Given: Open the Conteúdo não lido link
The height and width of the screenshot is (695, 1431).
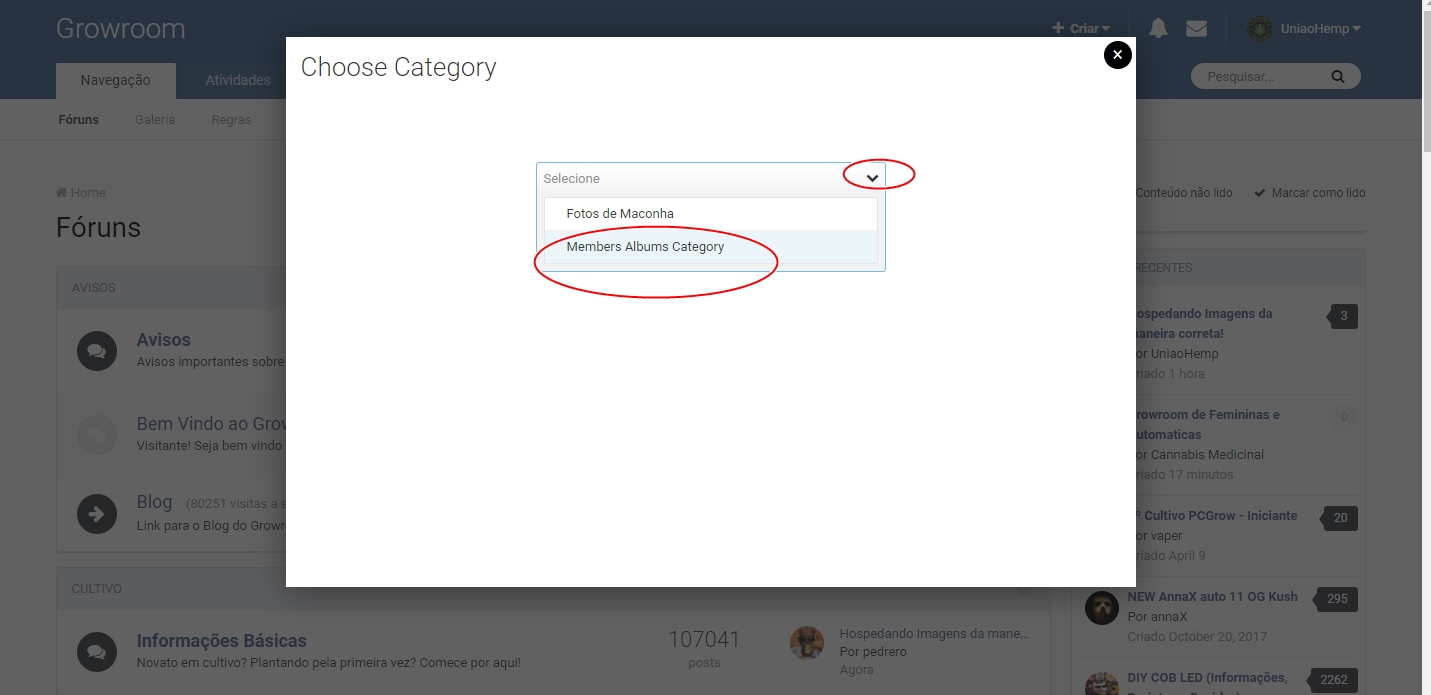Looking at the screenshot, I should click(x=1184, y=193).
